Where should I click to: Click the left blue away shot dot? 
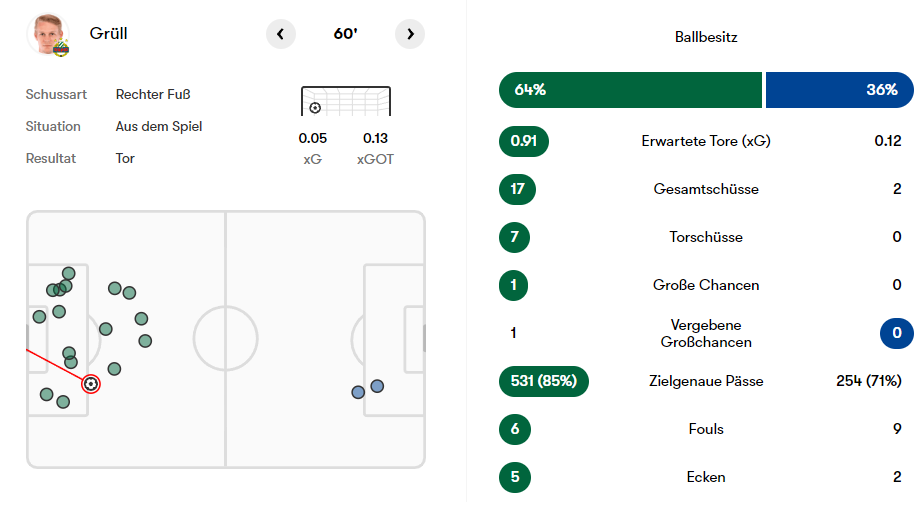coord(358,392)
